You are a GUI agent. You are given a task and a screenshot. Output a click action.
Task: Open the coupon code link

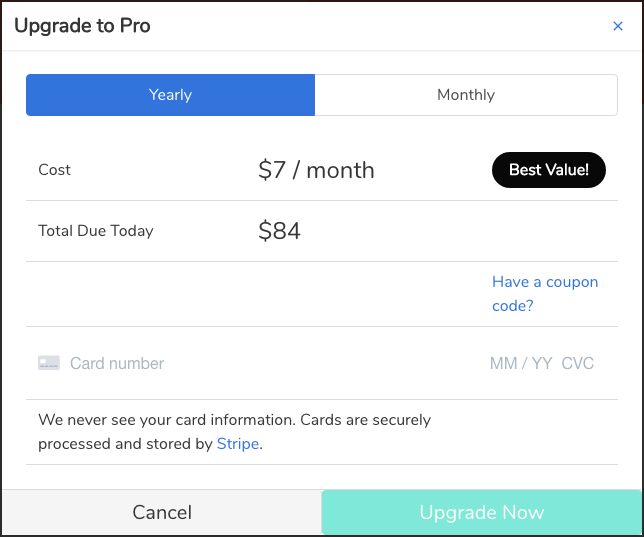click(544, 294)
